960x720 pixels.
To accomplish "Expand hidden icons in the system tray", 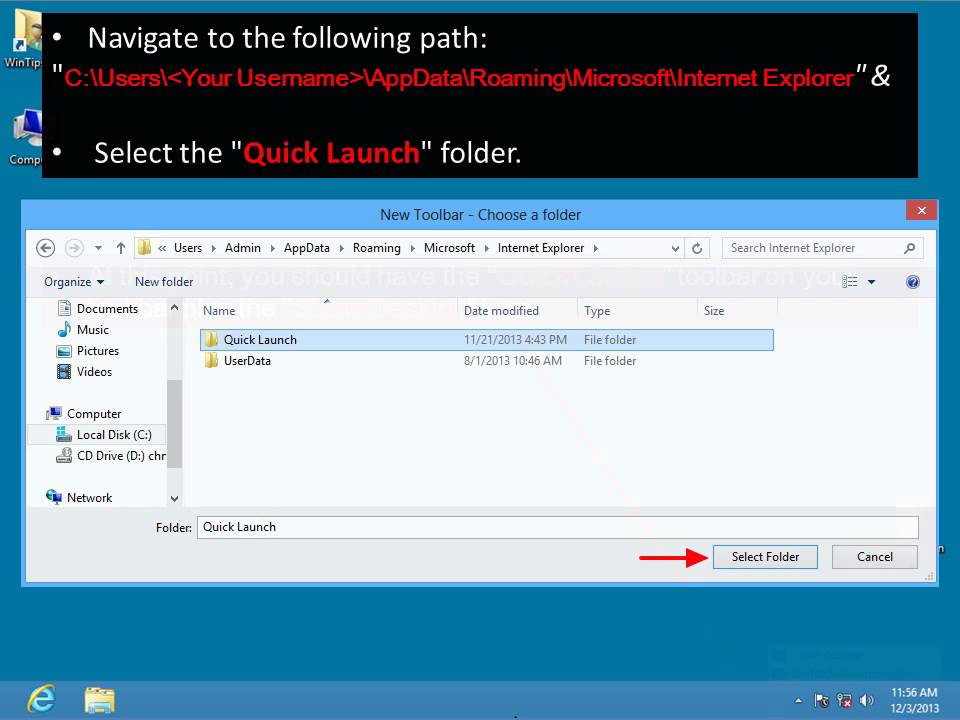I will tap(798, 700).
